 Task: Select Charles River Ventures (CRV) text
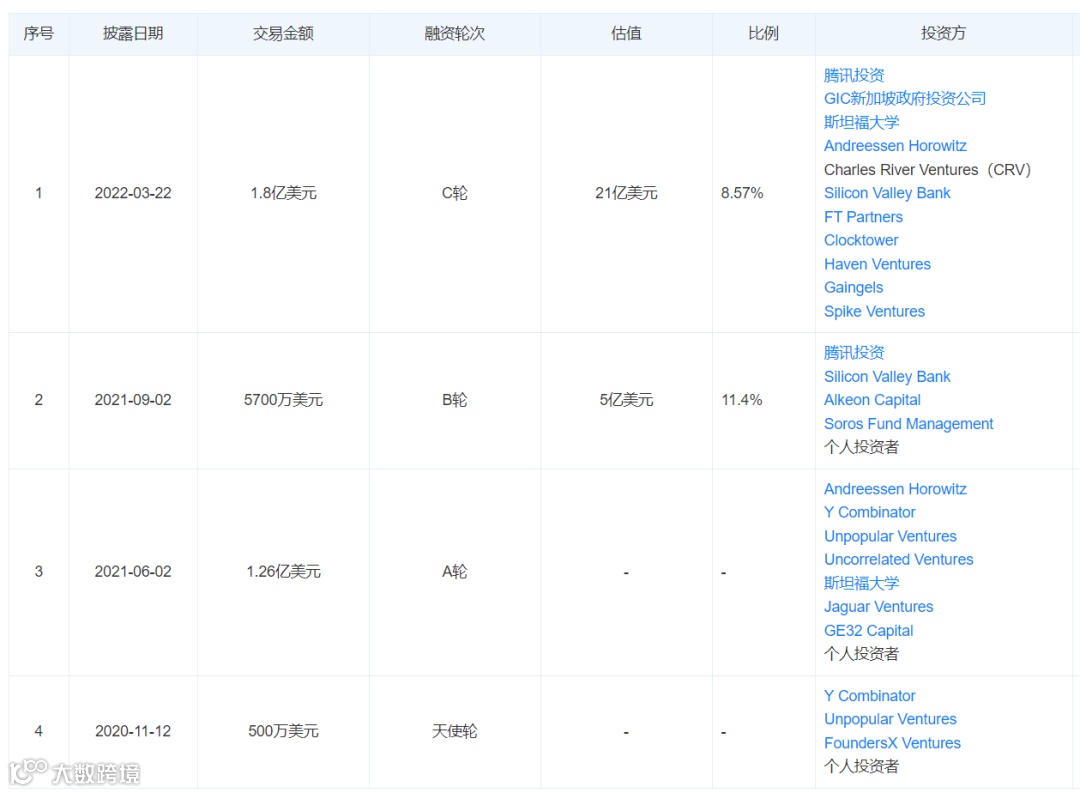tap(926, 169)
